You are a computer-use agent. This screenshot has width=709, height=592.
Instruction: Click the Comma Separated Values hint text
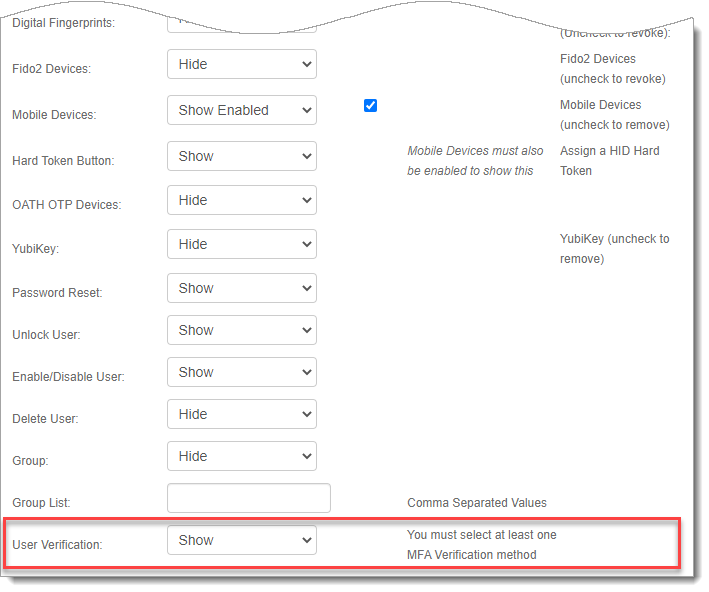(477, 503)
